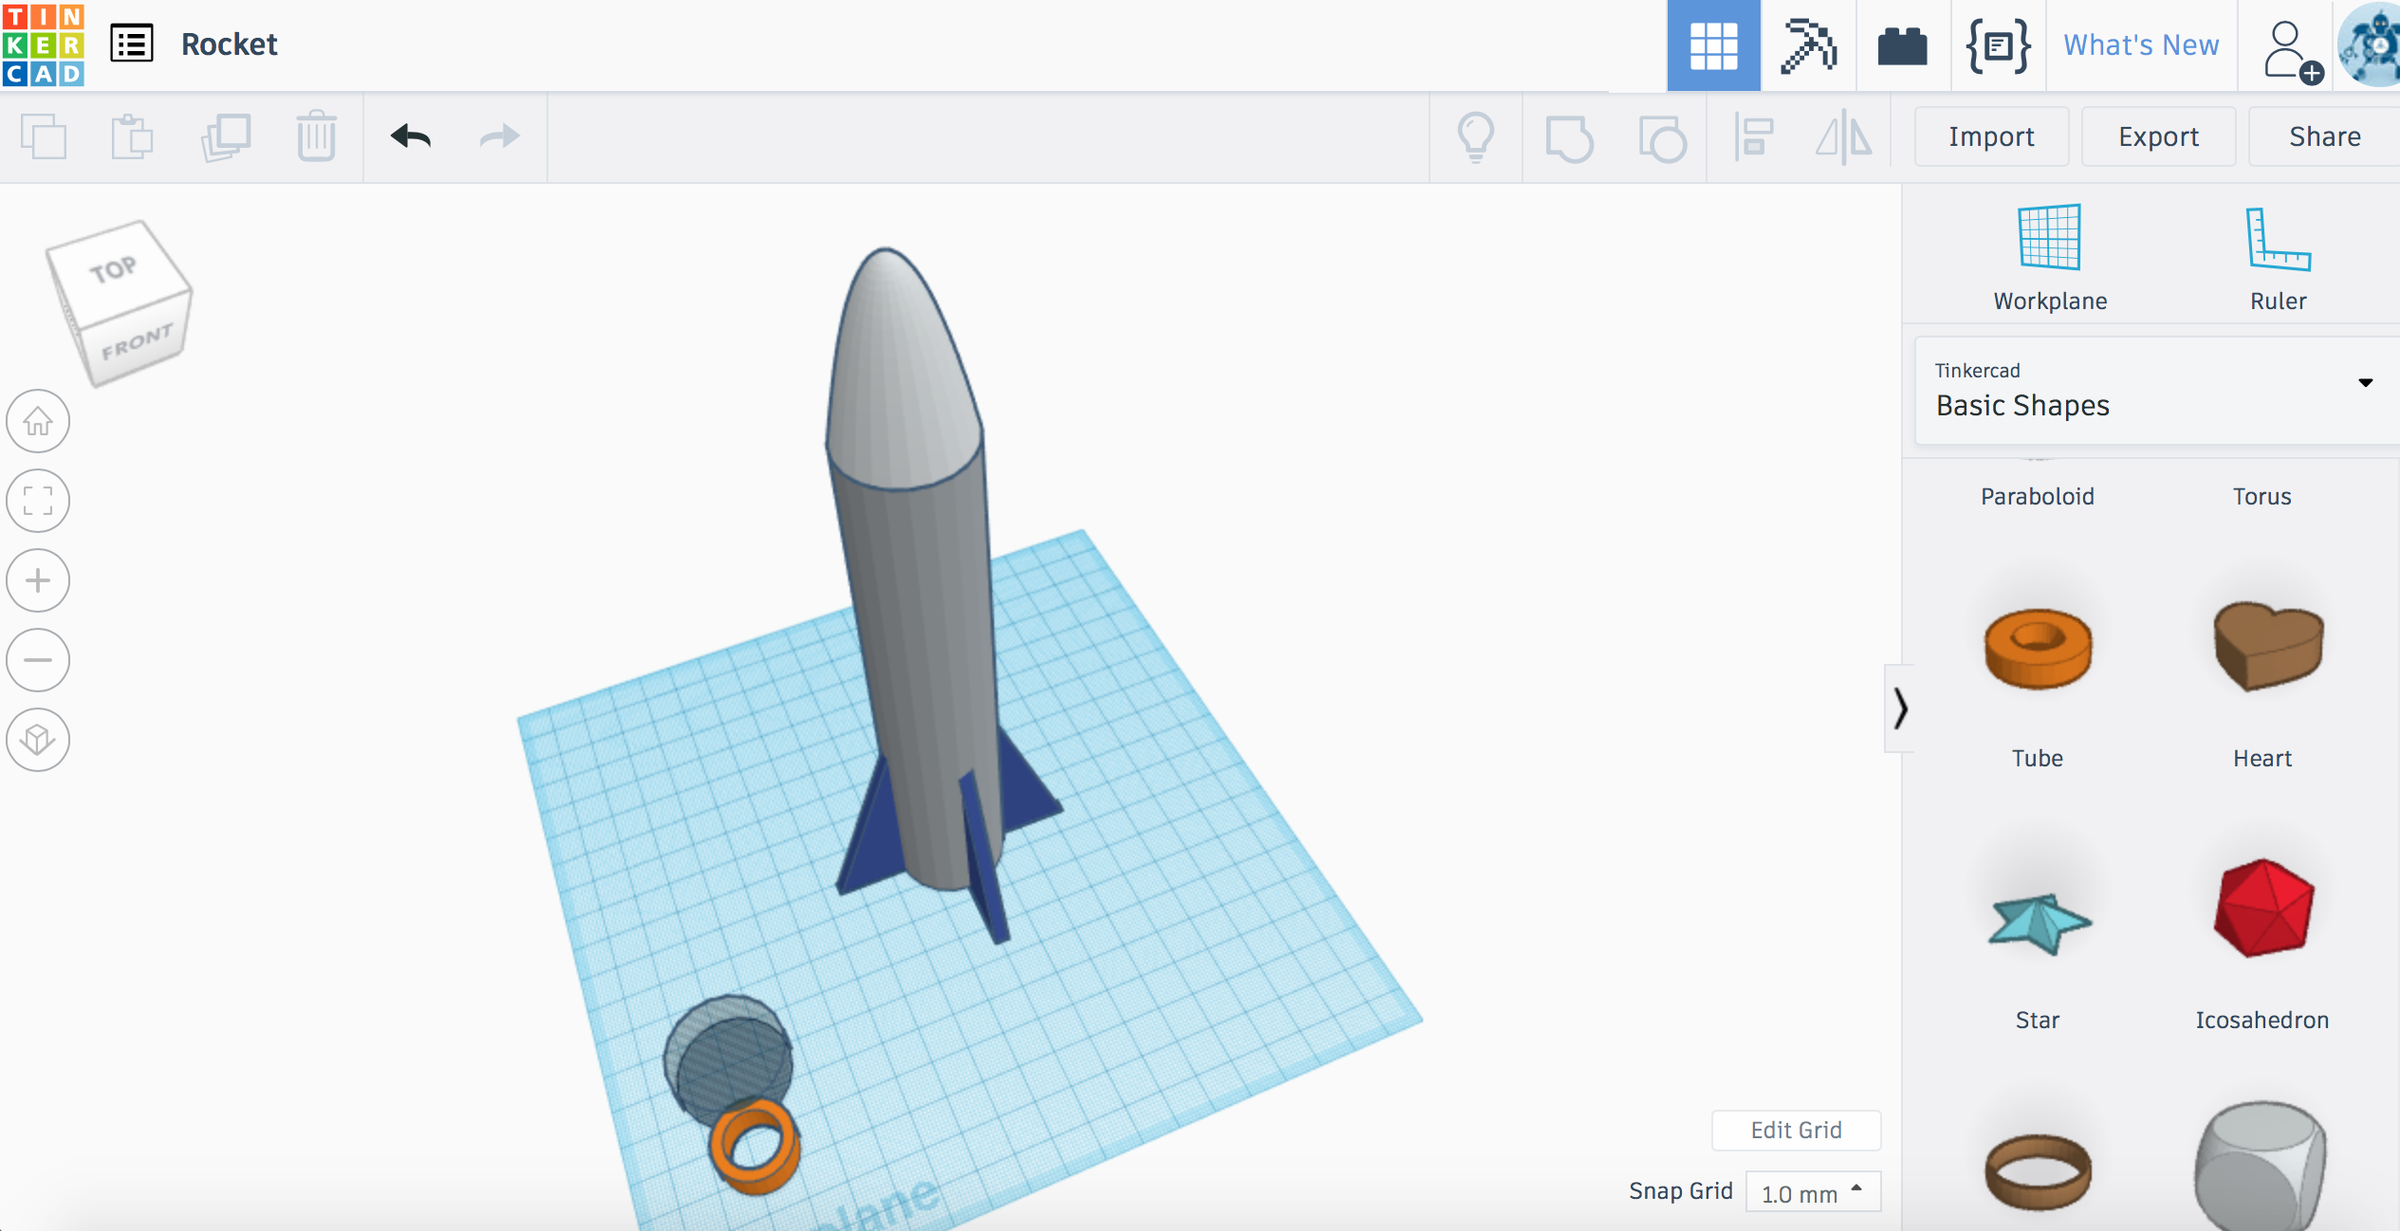The image size is (2400, 1231).
Task: Open the Rocket design menu
Action: pos(133,44)
